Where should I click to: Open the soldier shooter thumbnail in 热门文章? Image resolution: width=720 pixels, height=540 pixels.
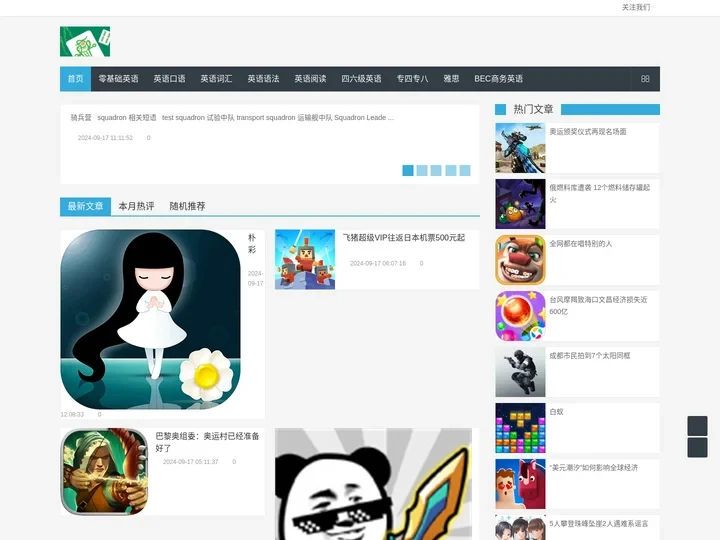coord(520,148)
